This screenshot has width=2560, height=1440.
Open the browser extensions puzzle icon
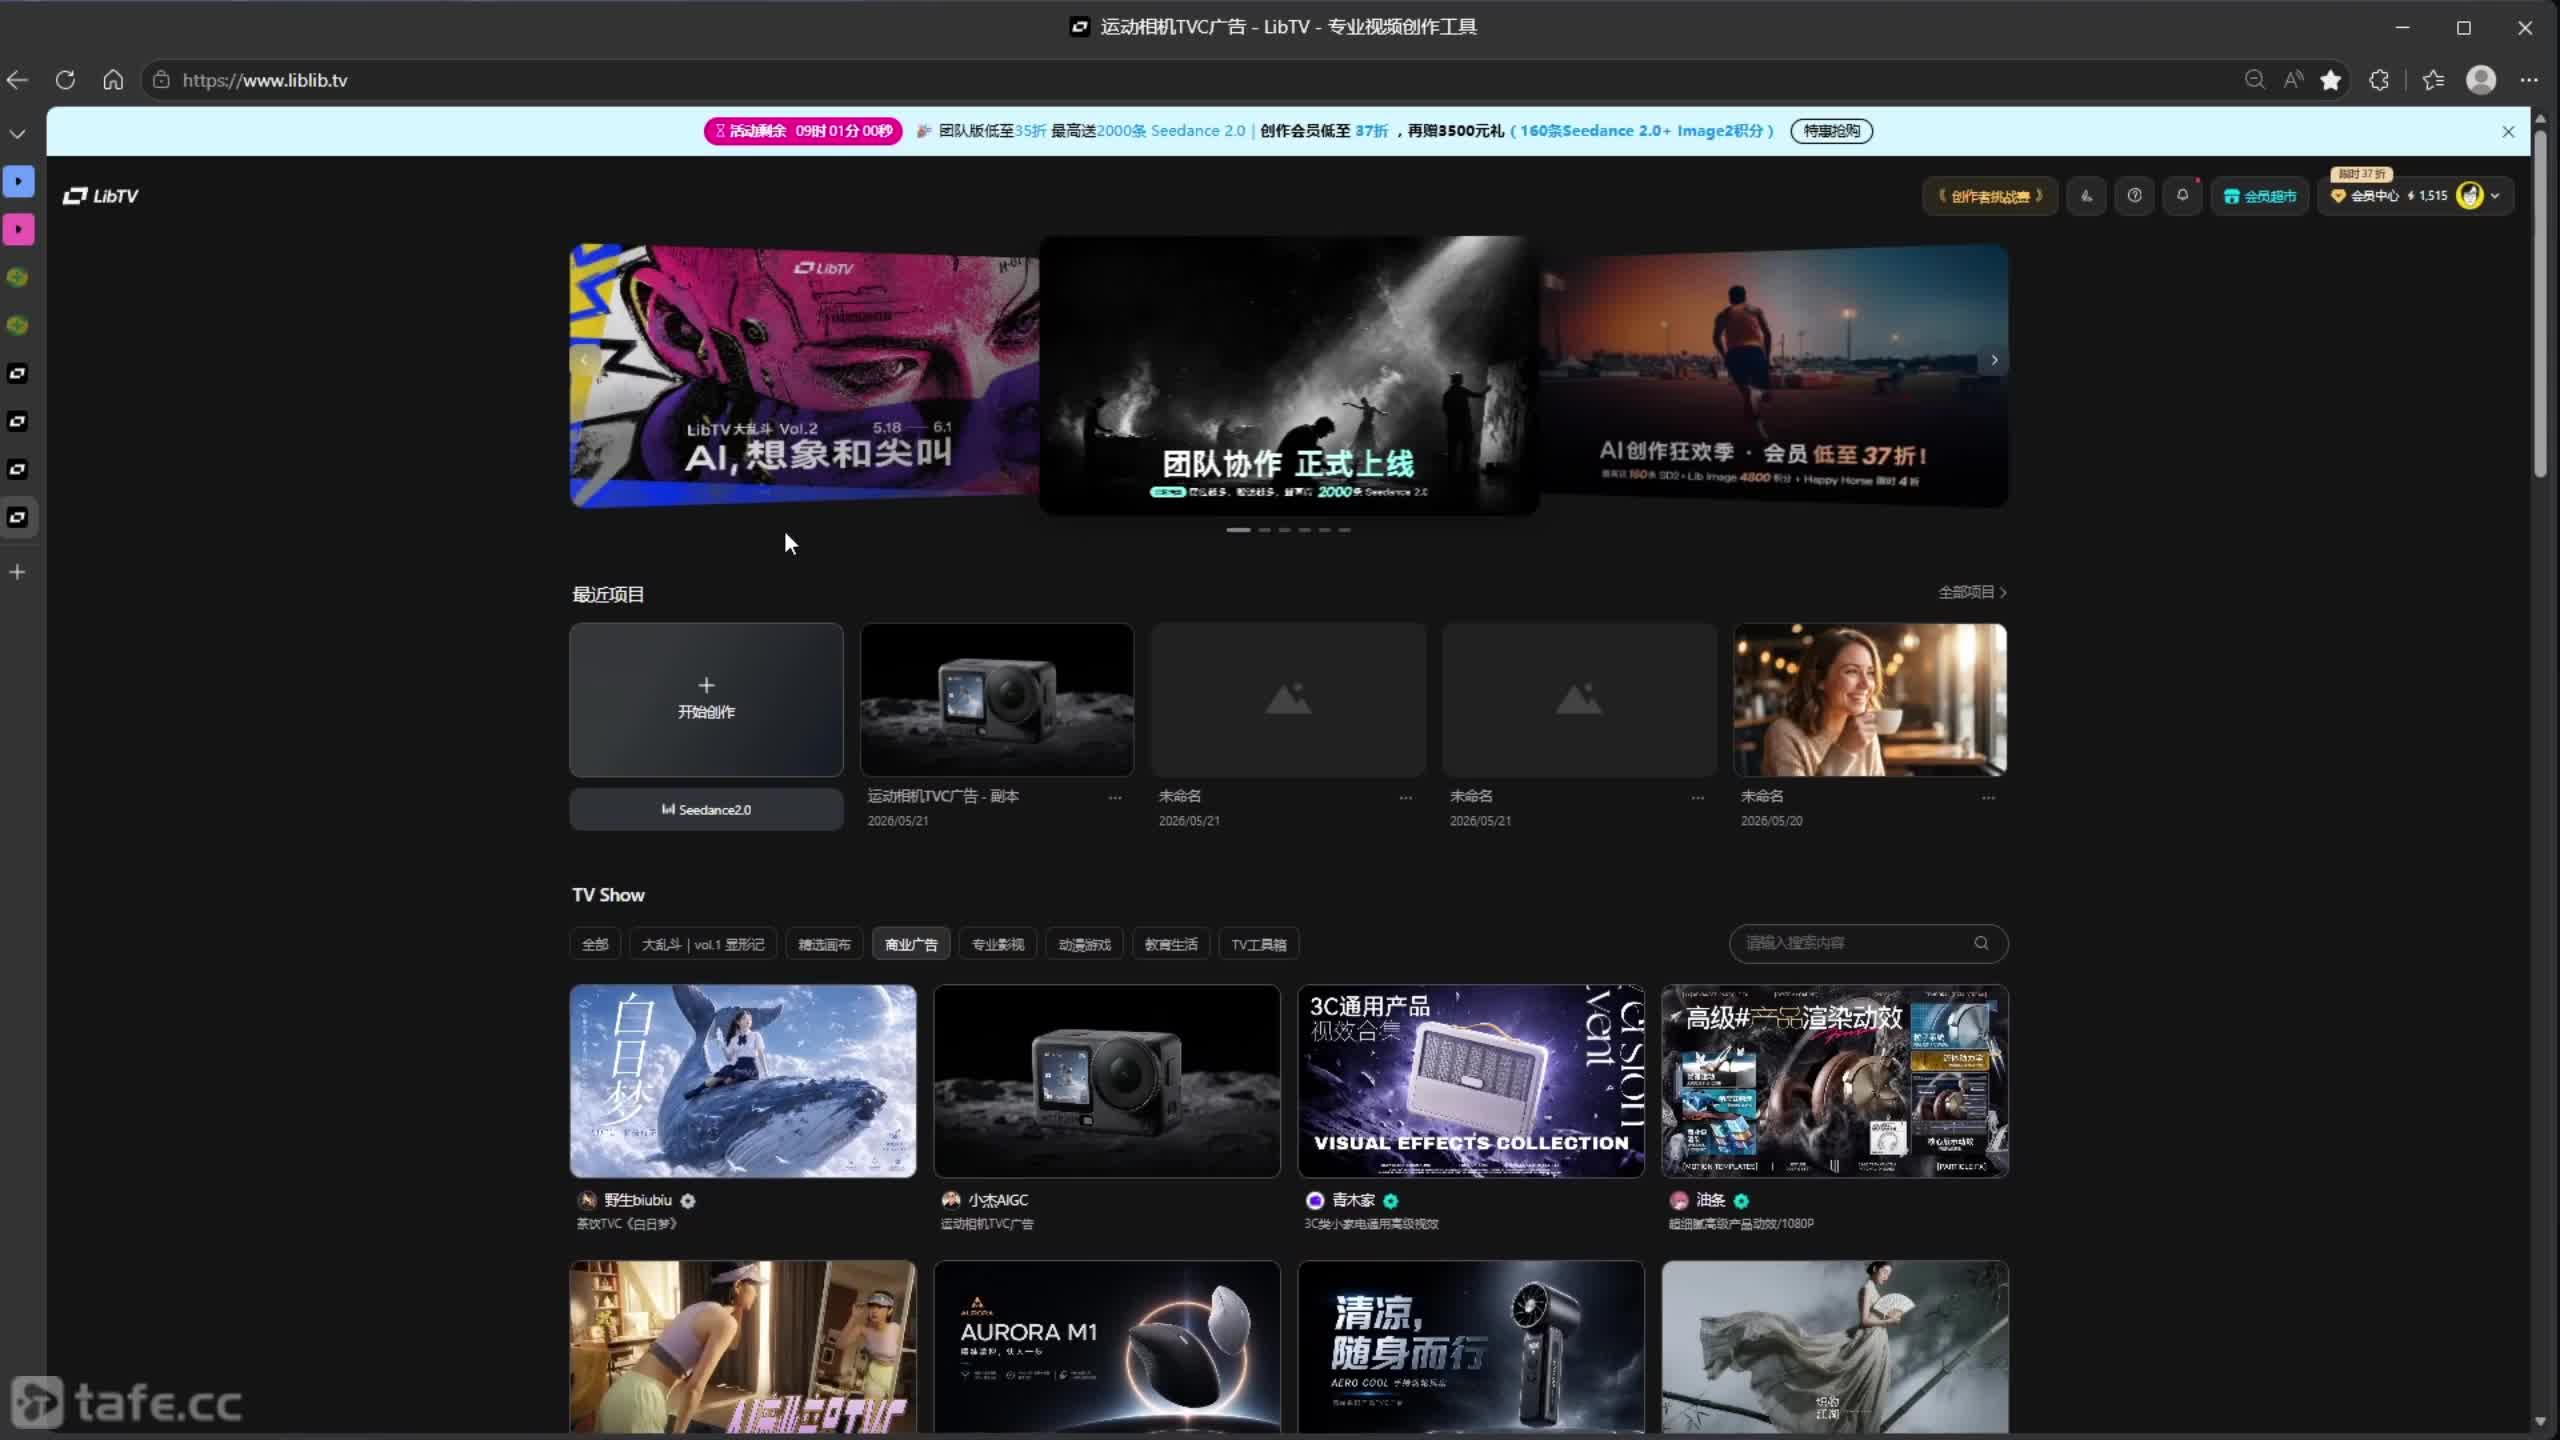[2379, 80]
